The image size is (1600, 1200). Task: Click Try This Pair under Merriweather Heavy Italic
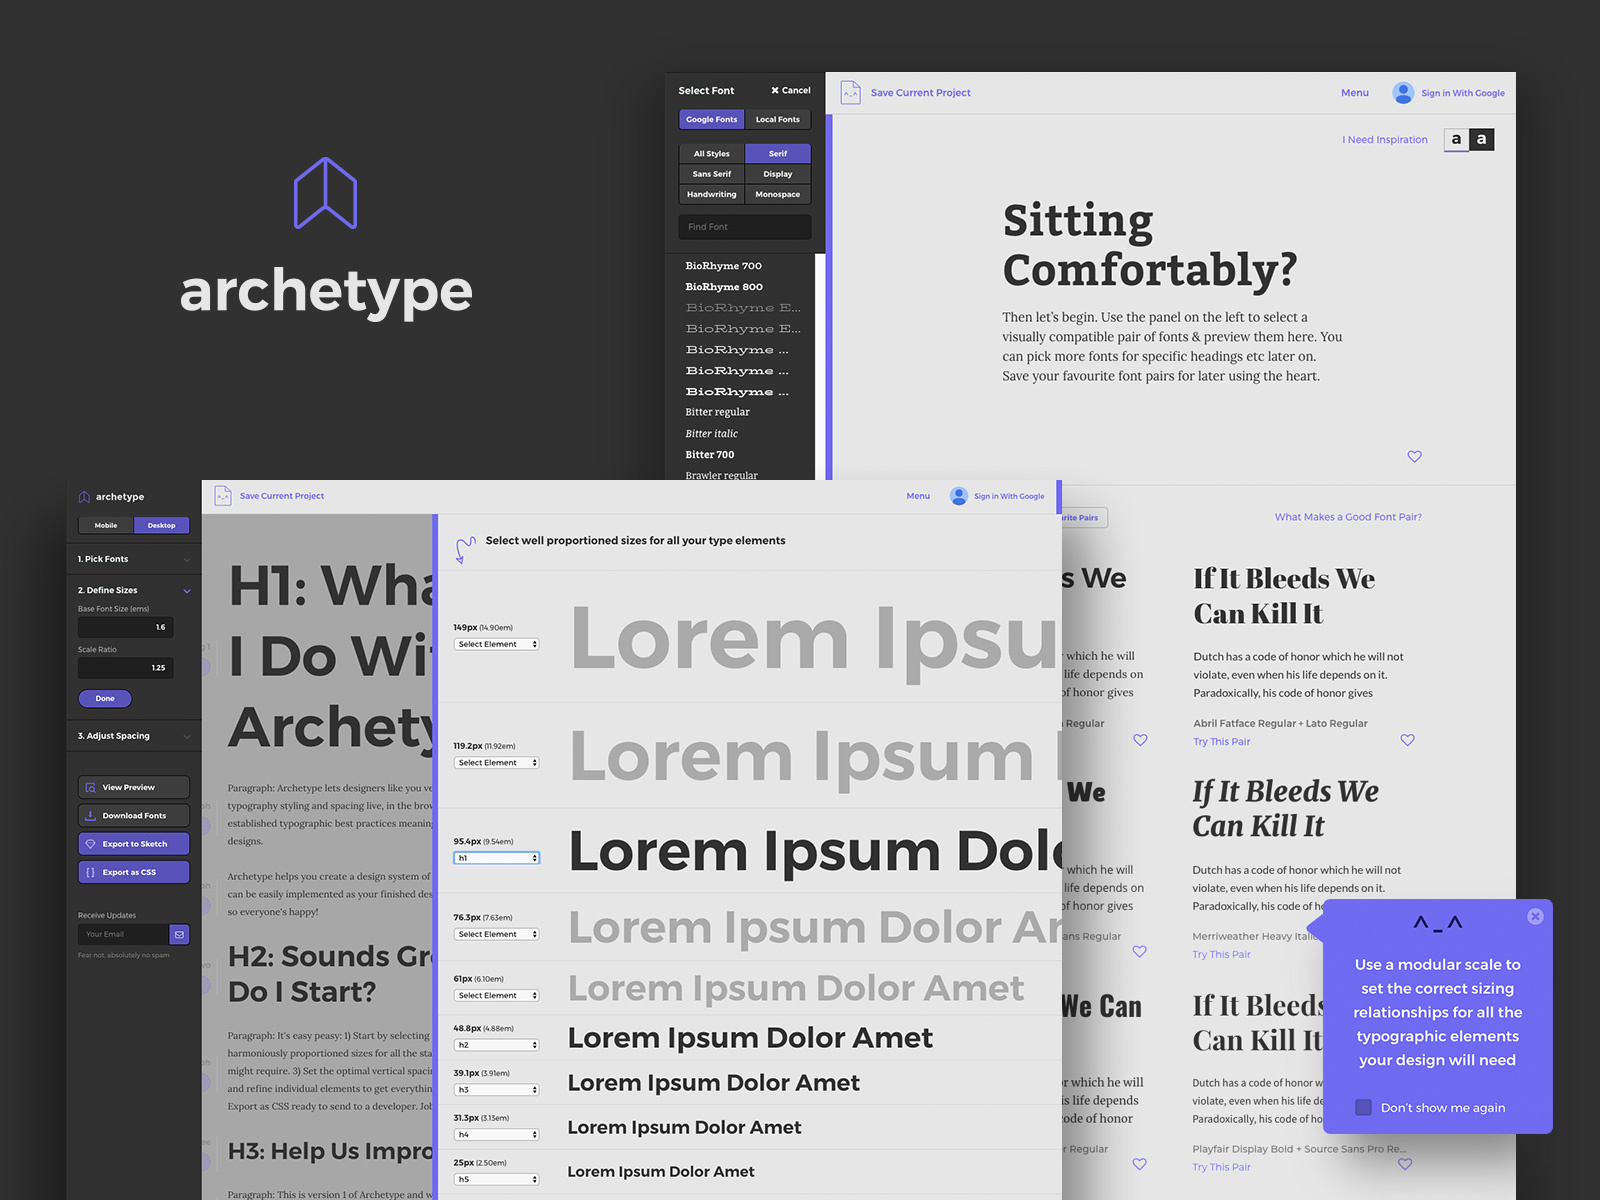click(1221, 954)
